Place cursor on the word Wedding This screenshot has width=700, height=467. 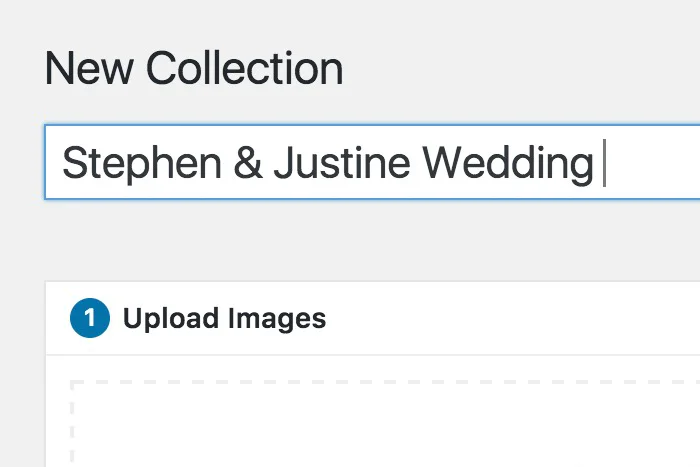pyautogui.click(x=508, y=164)
